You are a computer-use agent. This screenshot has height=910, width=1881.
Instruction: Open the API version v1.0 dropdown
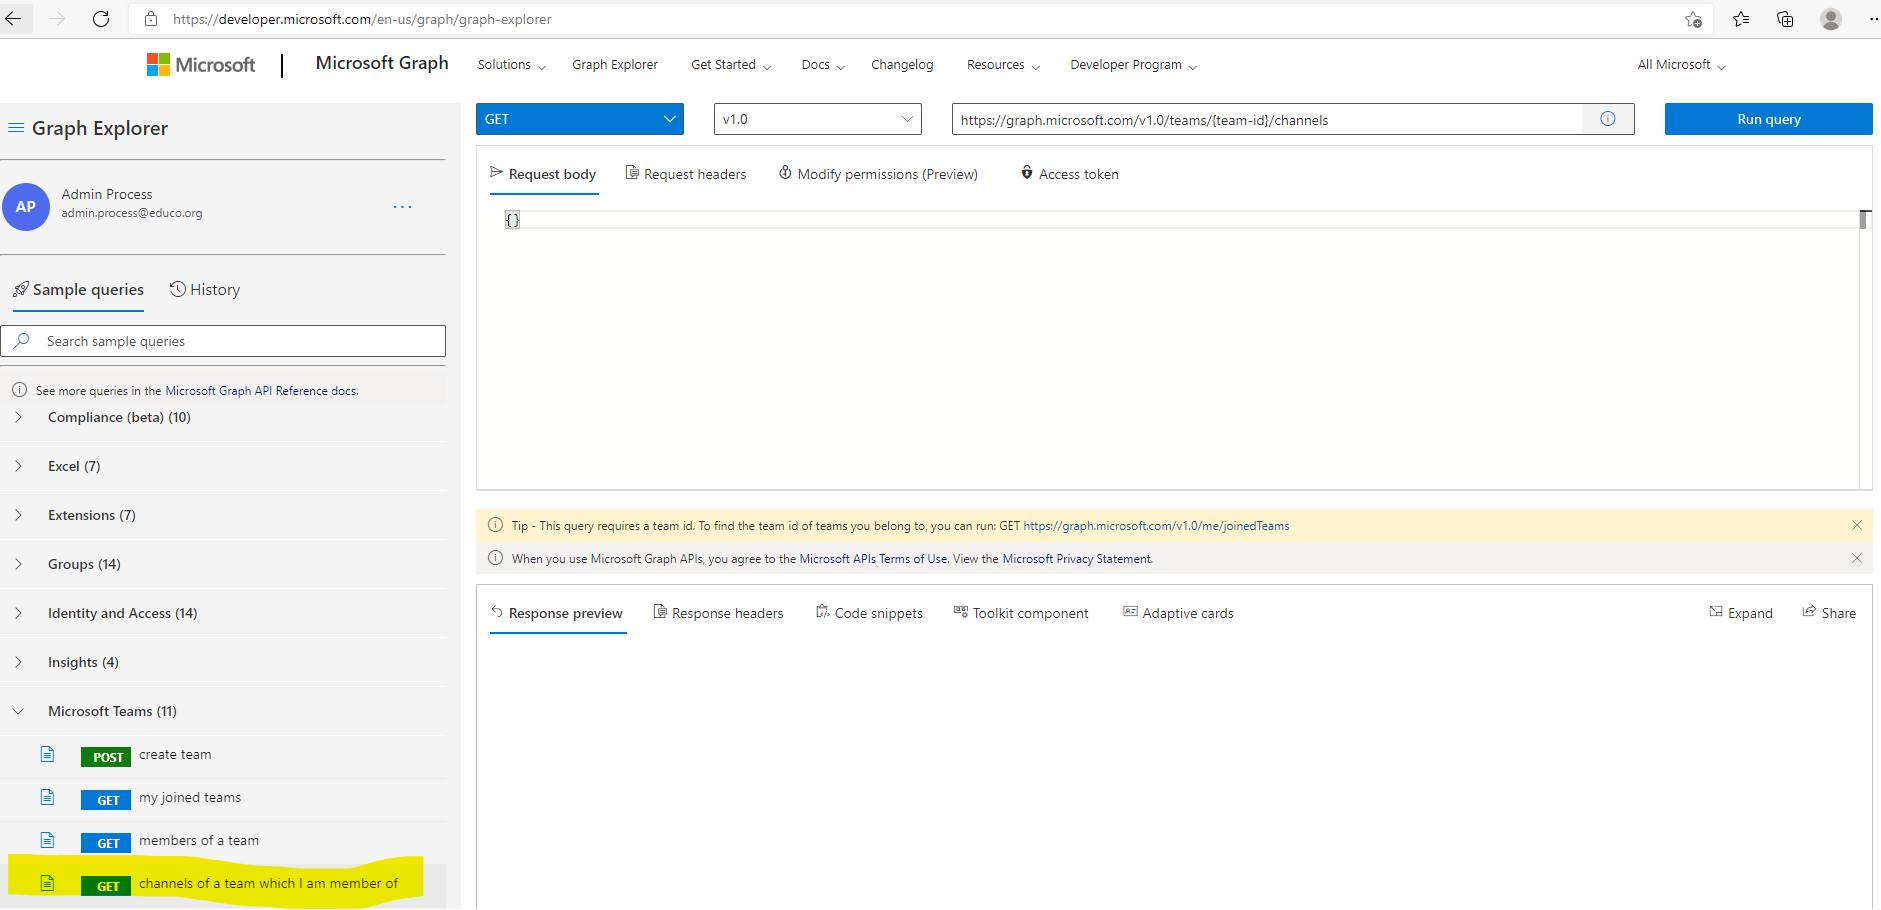(x=818, y=119)
